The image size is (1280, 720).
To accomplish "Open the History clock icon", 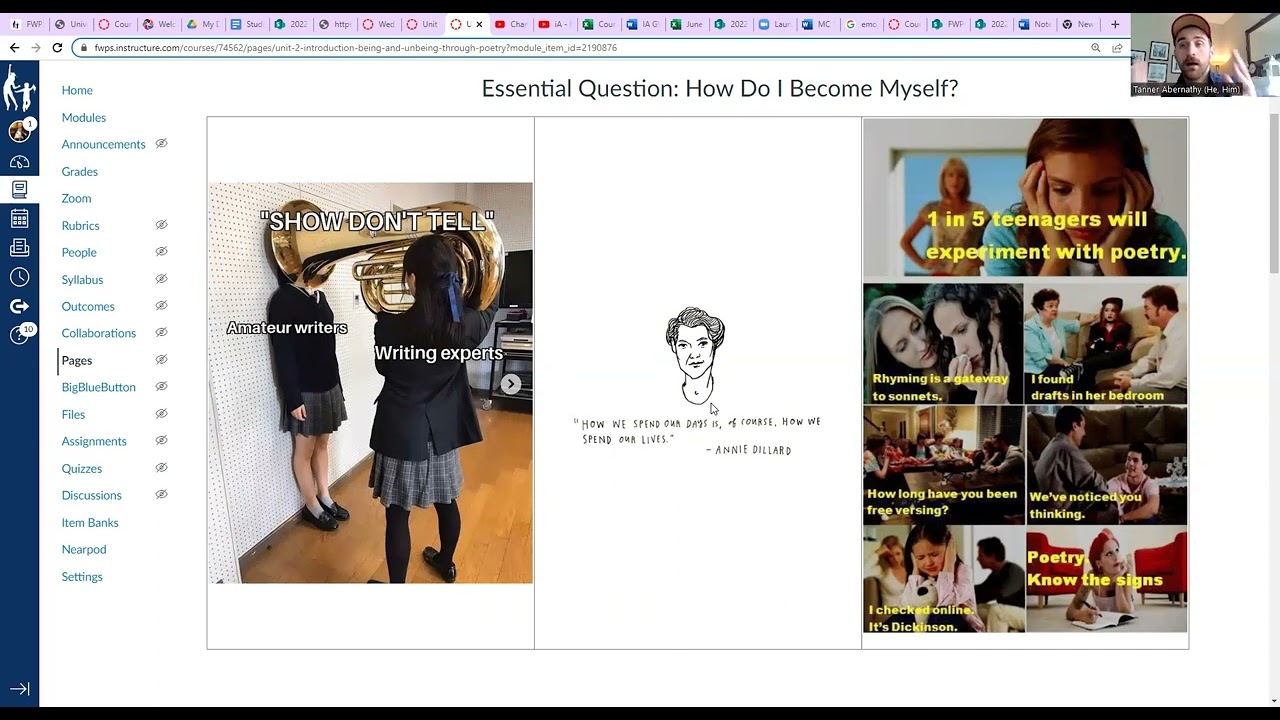I will pos(19,277).
